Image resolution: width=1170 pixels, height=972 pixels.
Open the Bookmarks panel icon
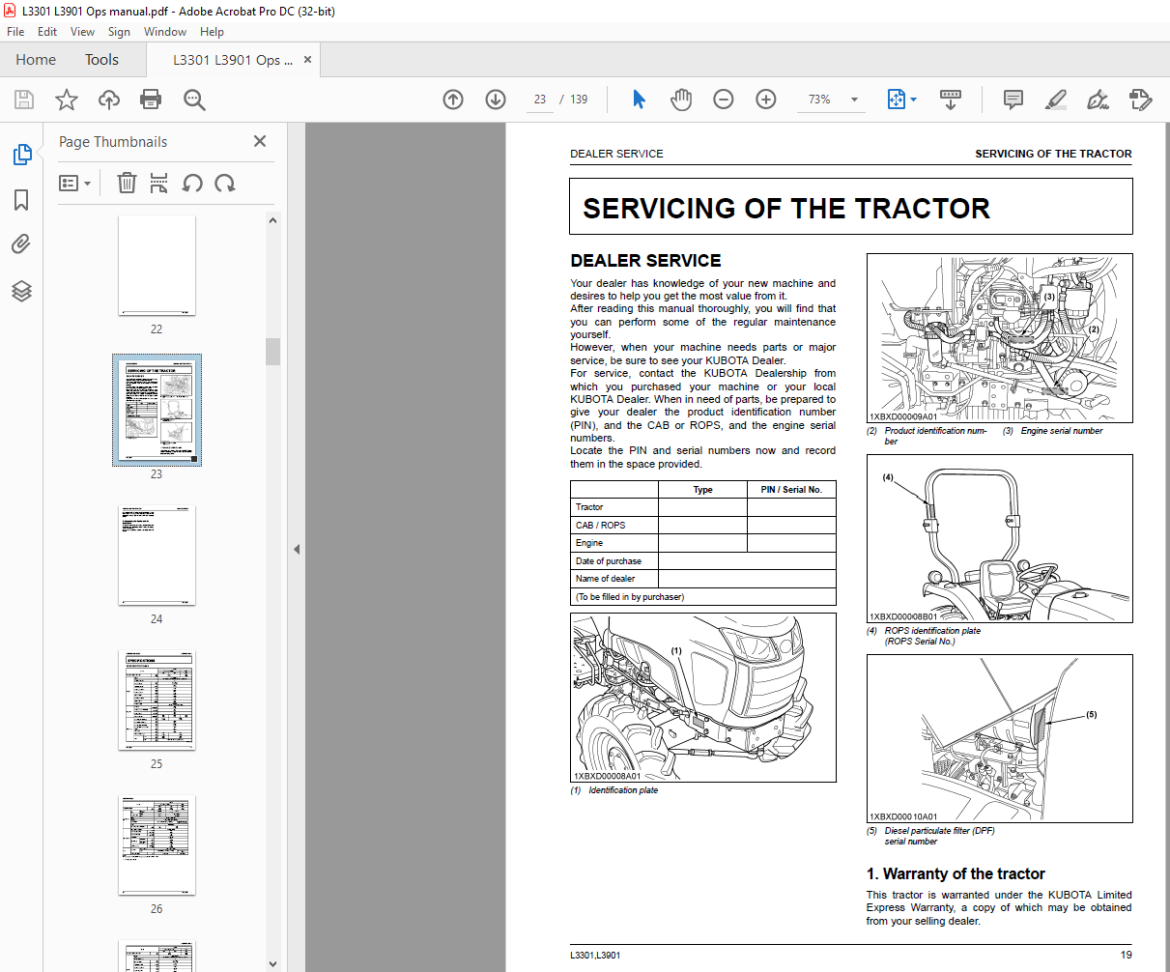[x=22, y=200]
